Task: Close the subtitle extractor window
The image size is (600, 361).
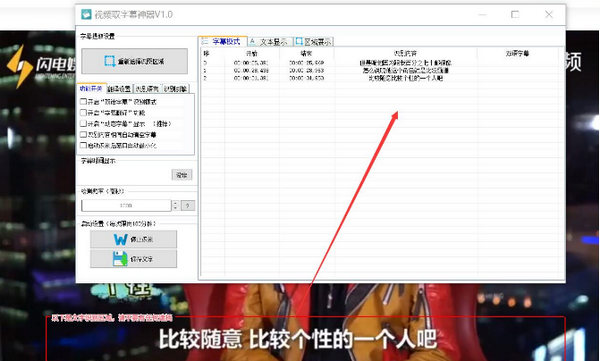Action: (549, 15)
